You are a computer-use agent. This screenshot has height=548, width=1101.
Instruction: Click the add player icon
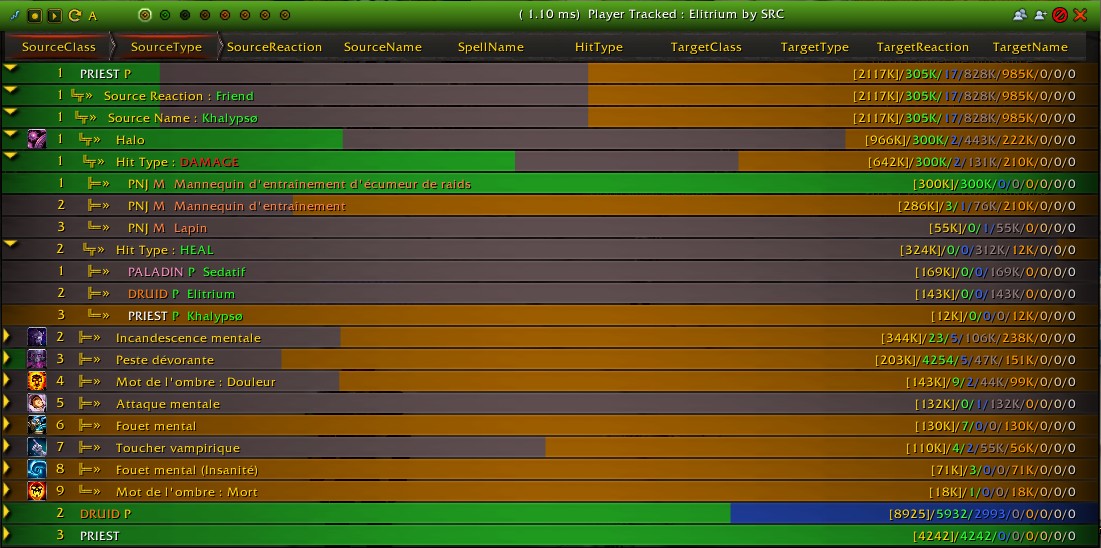[x=1040, y=15]
